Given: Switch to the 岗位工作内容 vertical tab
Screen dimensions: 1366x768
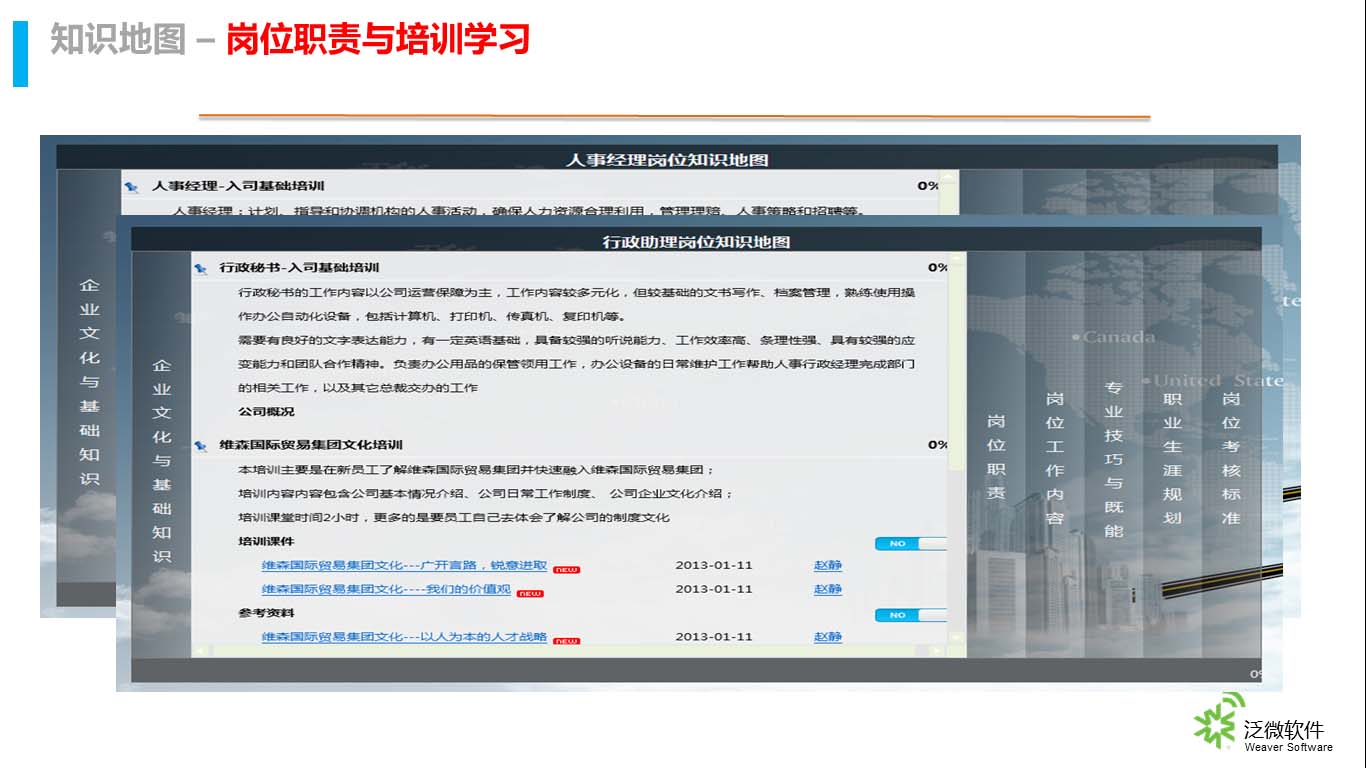Looking at the screenshot, I should (x=1055, y=458).
